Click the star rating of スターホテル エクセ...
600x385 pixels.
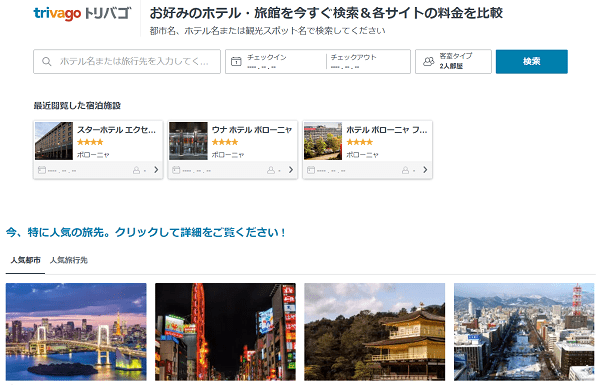click(x=90, y=142)
